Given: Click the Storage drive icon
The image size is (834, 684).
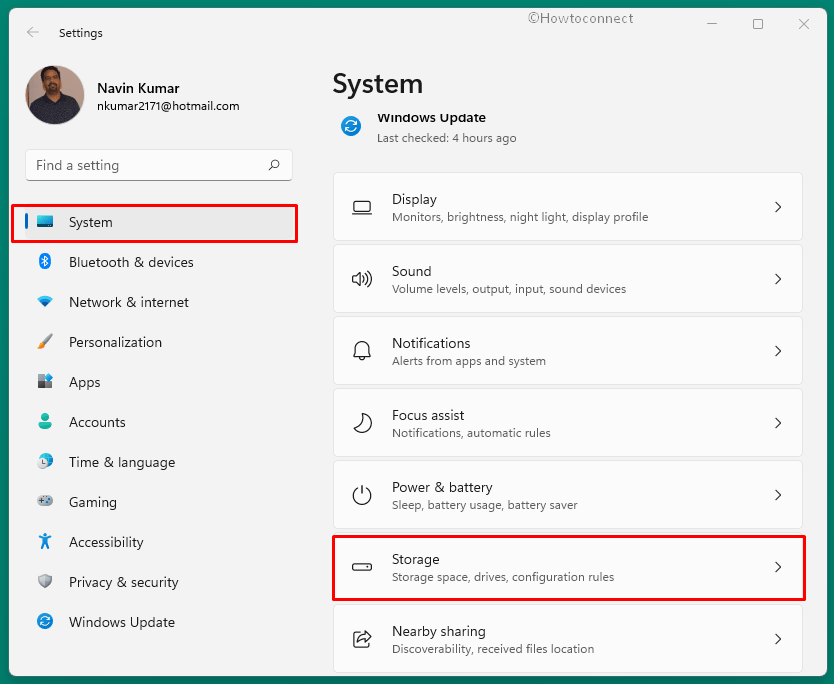Looking at the screenshot, I should (362, 567).
